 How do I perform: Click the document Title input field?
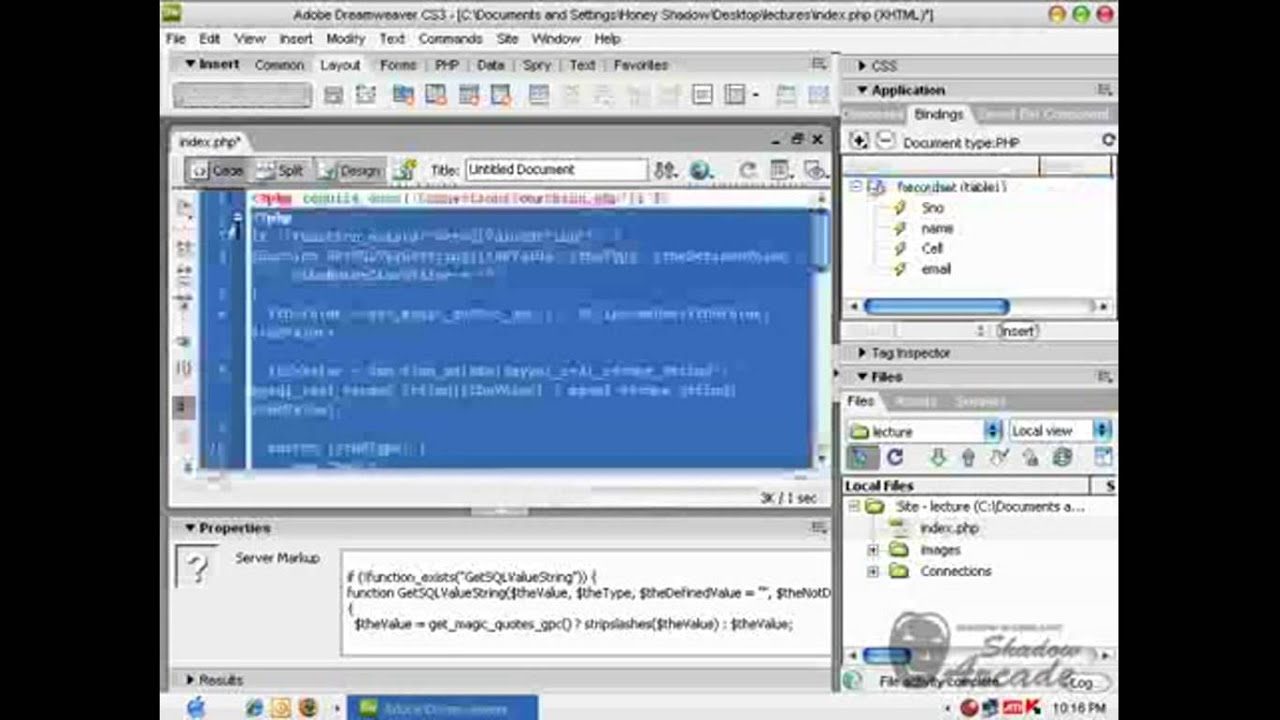[x=556, y=170]
